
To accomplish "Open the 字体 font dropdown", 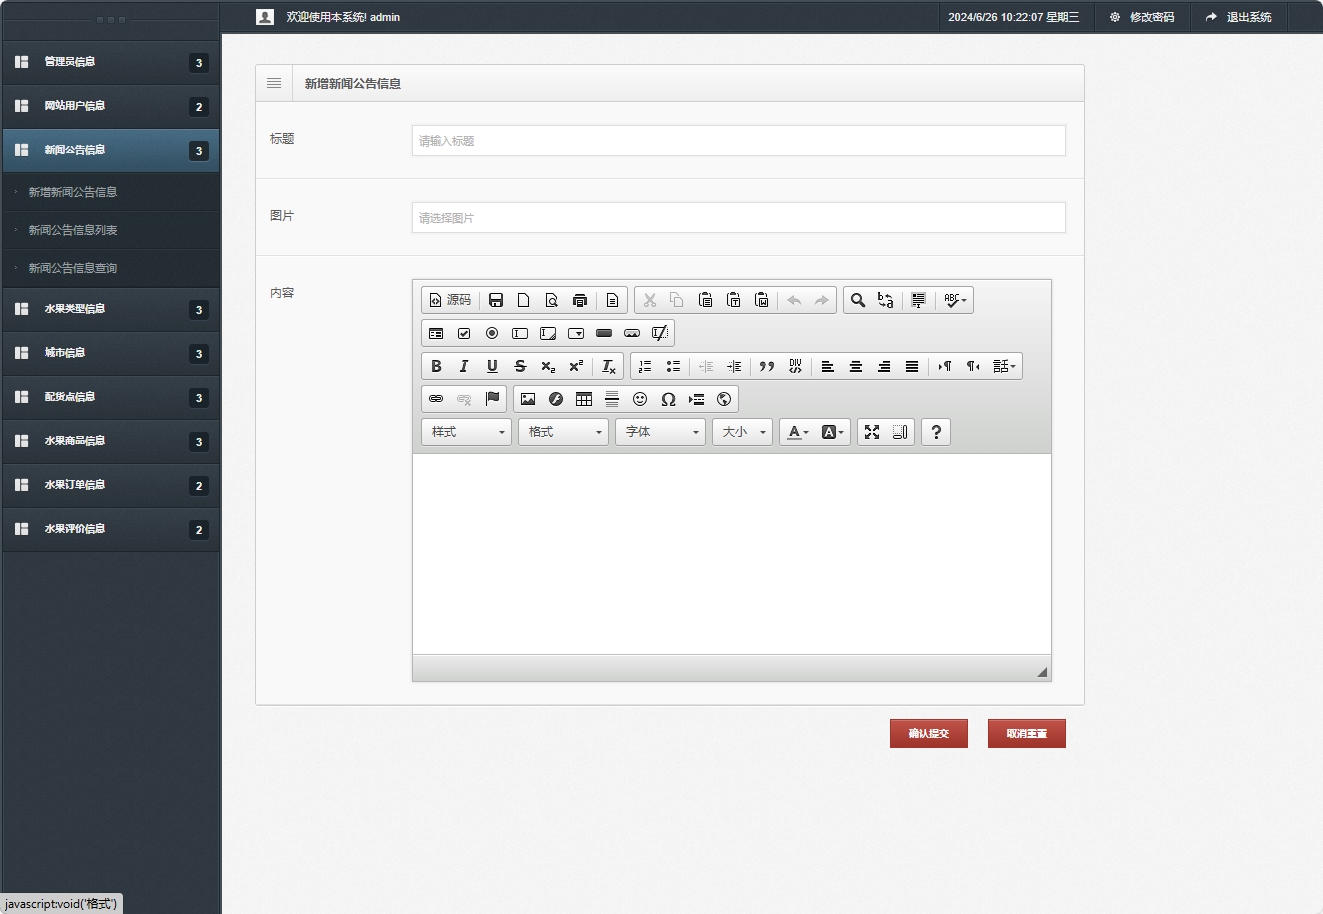I will 661,432.
